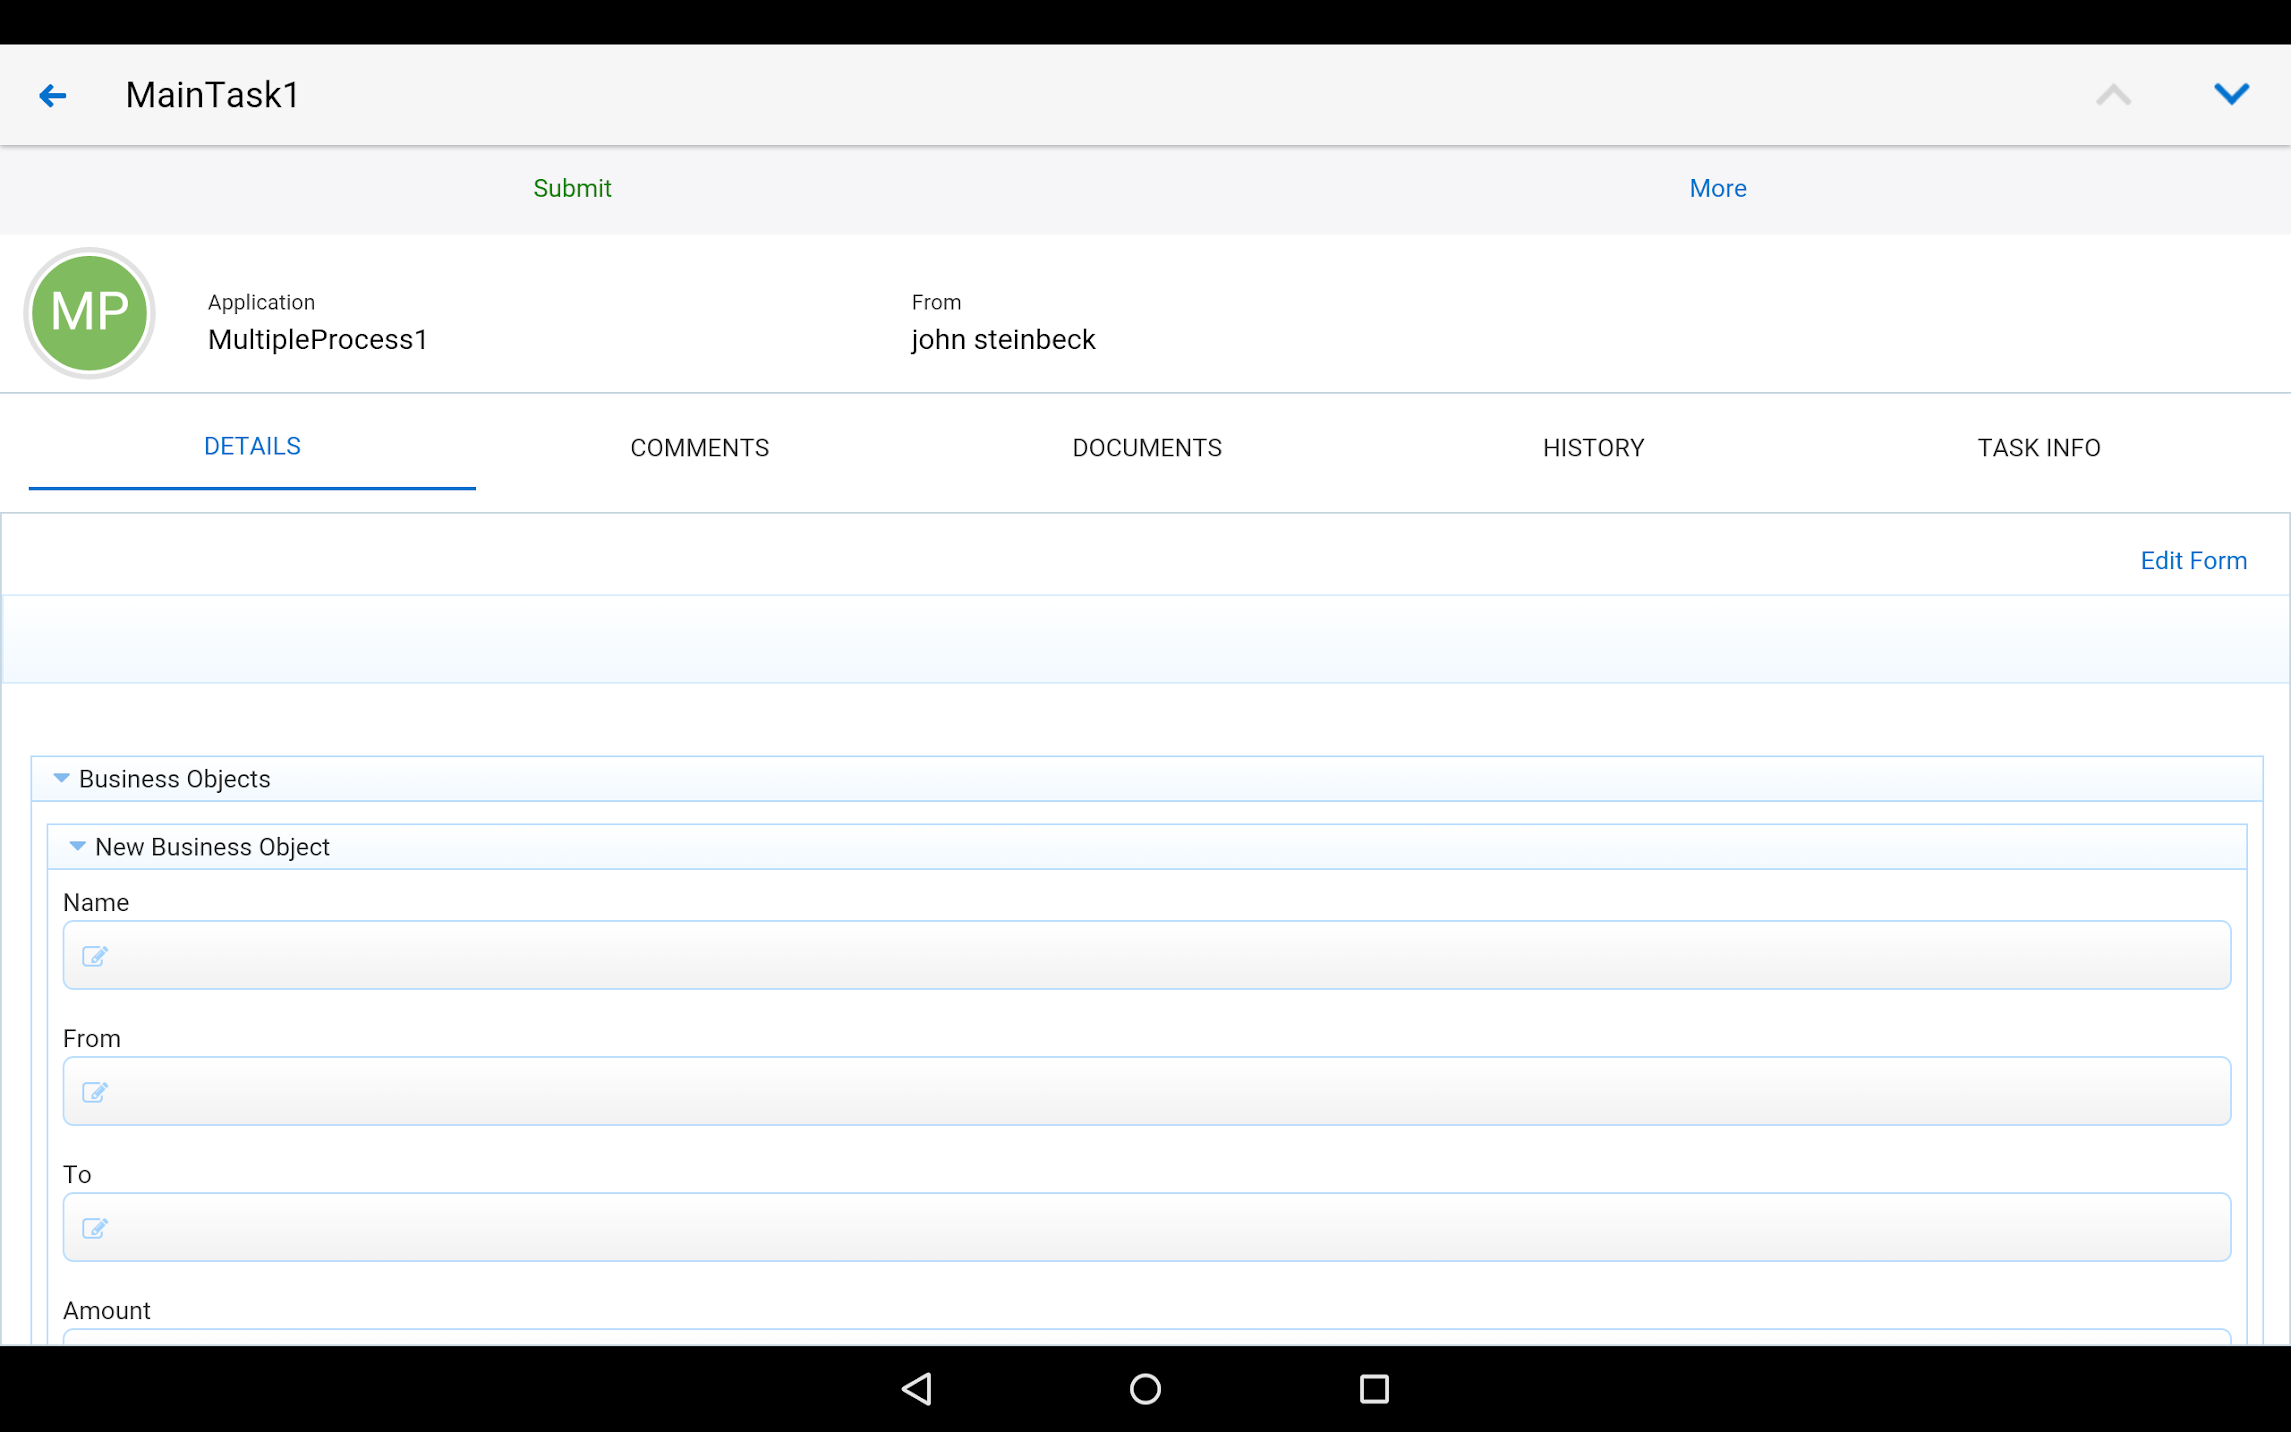Open the TASK INFO tab
This screenshot has width=2291, height=1432.
(2039, 448)
